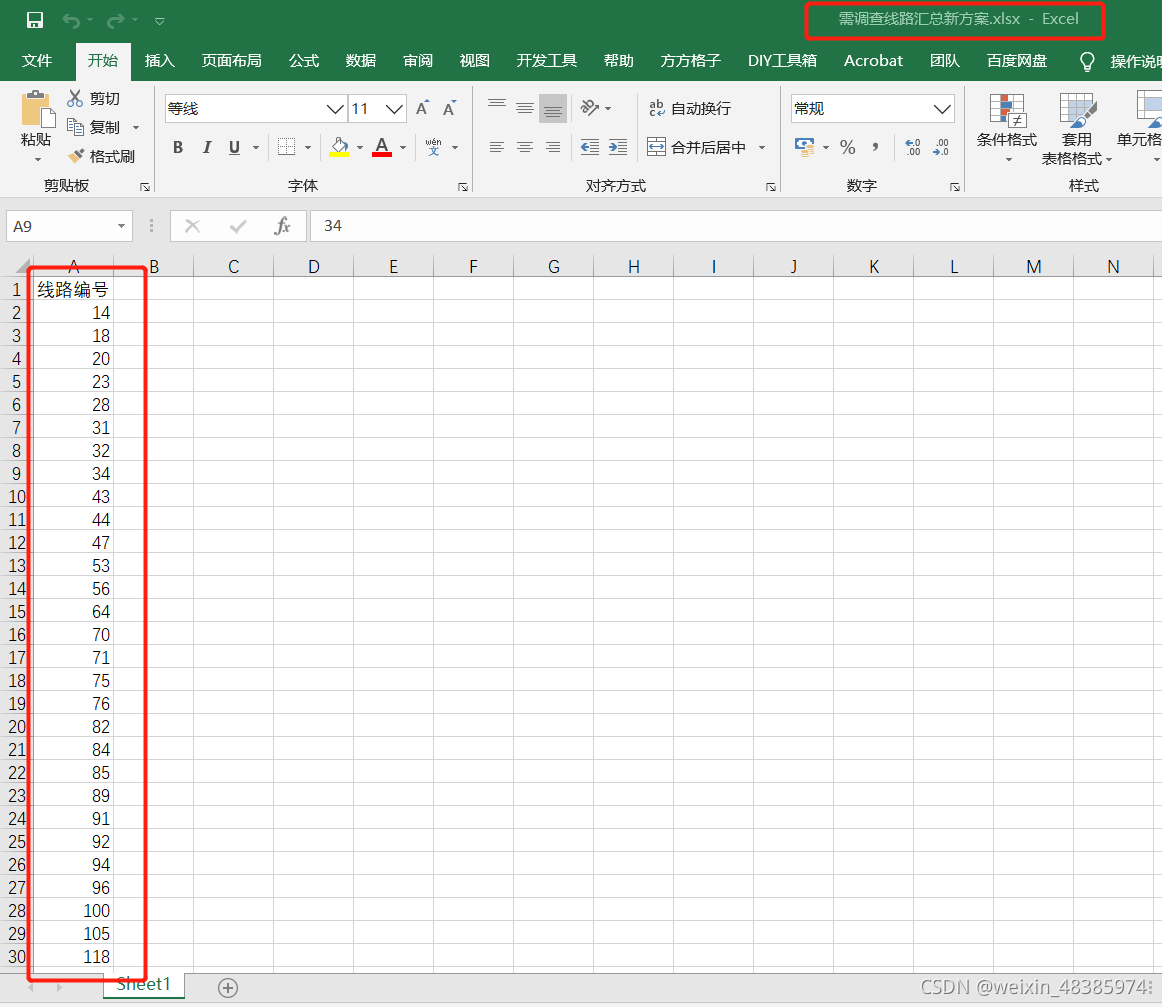Align text right
This screenshot has height=1007, width=1162.
pos(553,147)
